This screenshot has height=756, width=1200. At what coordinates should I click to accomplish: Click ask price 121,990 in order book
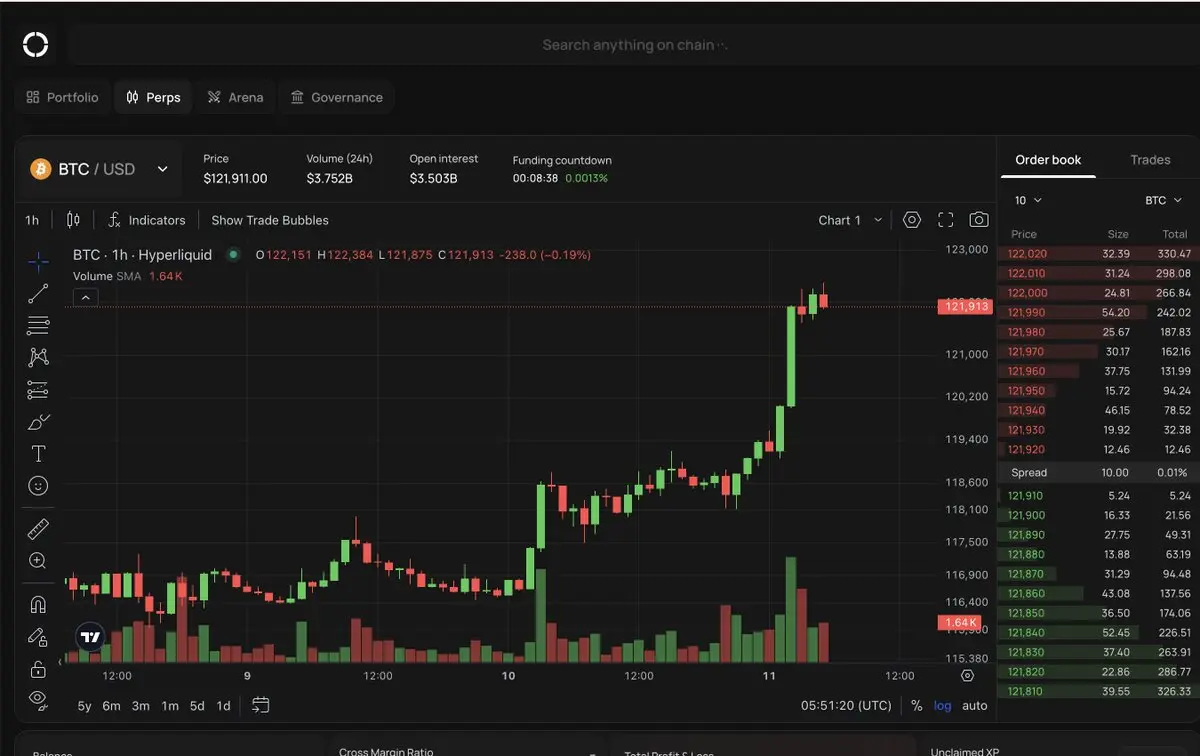click(x=1027, y=313)
